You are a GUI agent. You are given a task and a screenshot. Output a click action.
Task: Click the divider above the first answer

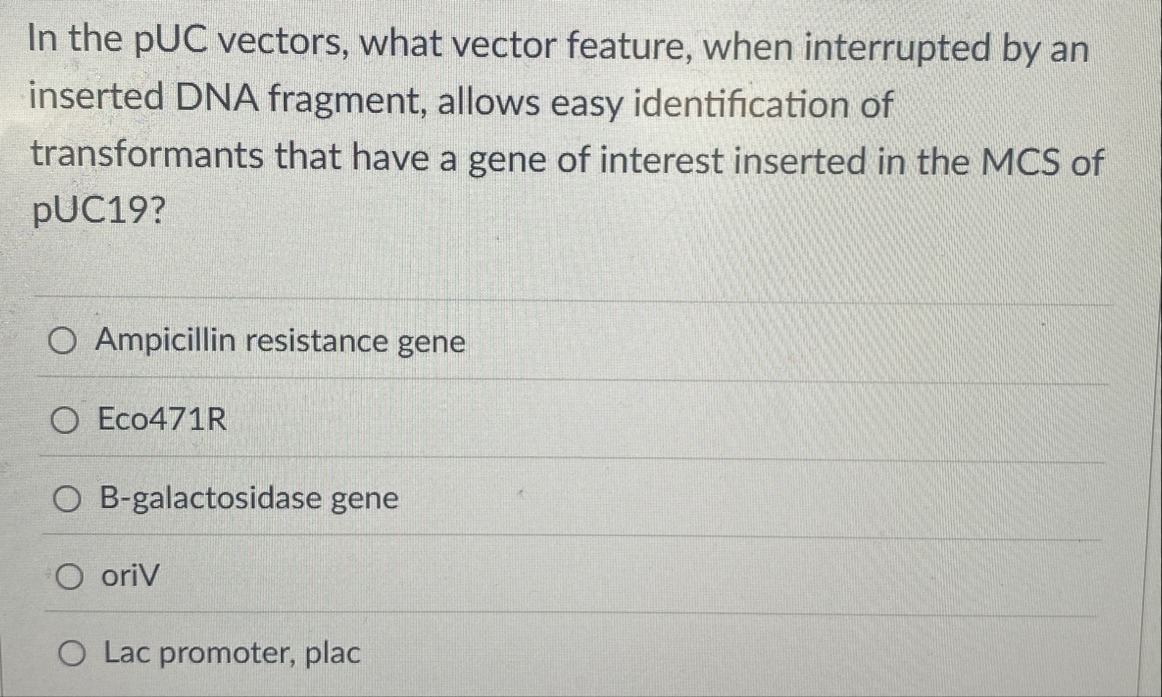[576, 297]
